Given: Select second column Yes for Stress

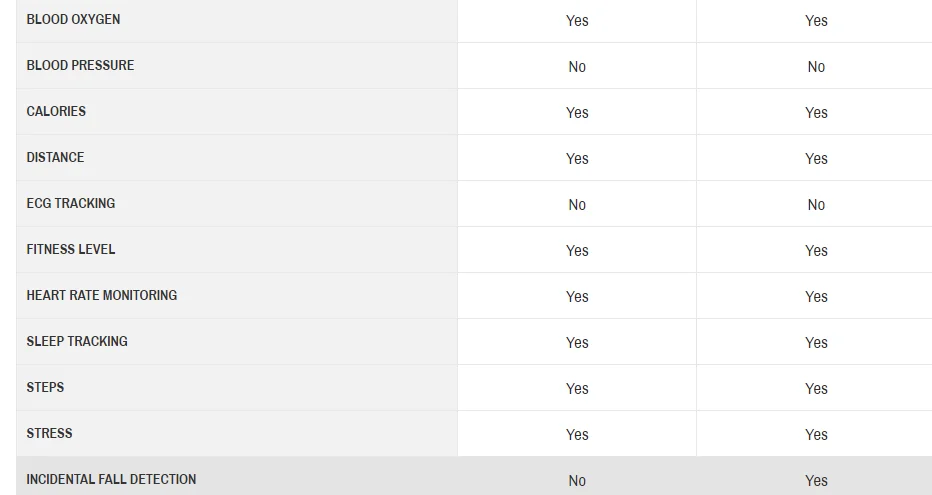Looking at the screenshot, I should tap(816, 435).
